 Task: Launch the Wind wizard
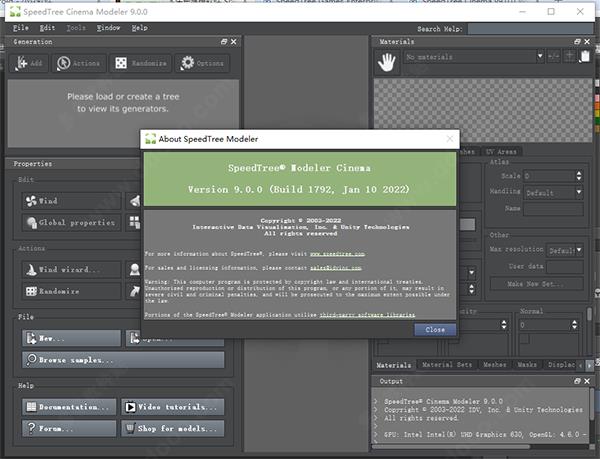click(66, 270)
